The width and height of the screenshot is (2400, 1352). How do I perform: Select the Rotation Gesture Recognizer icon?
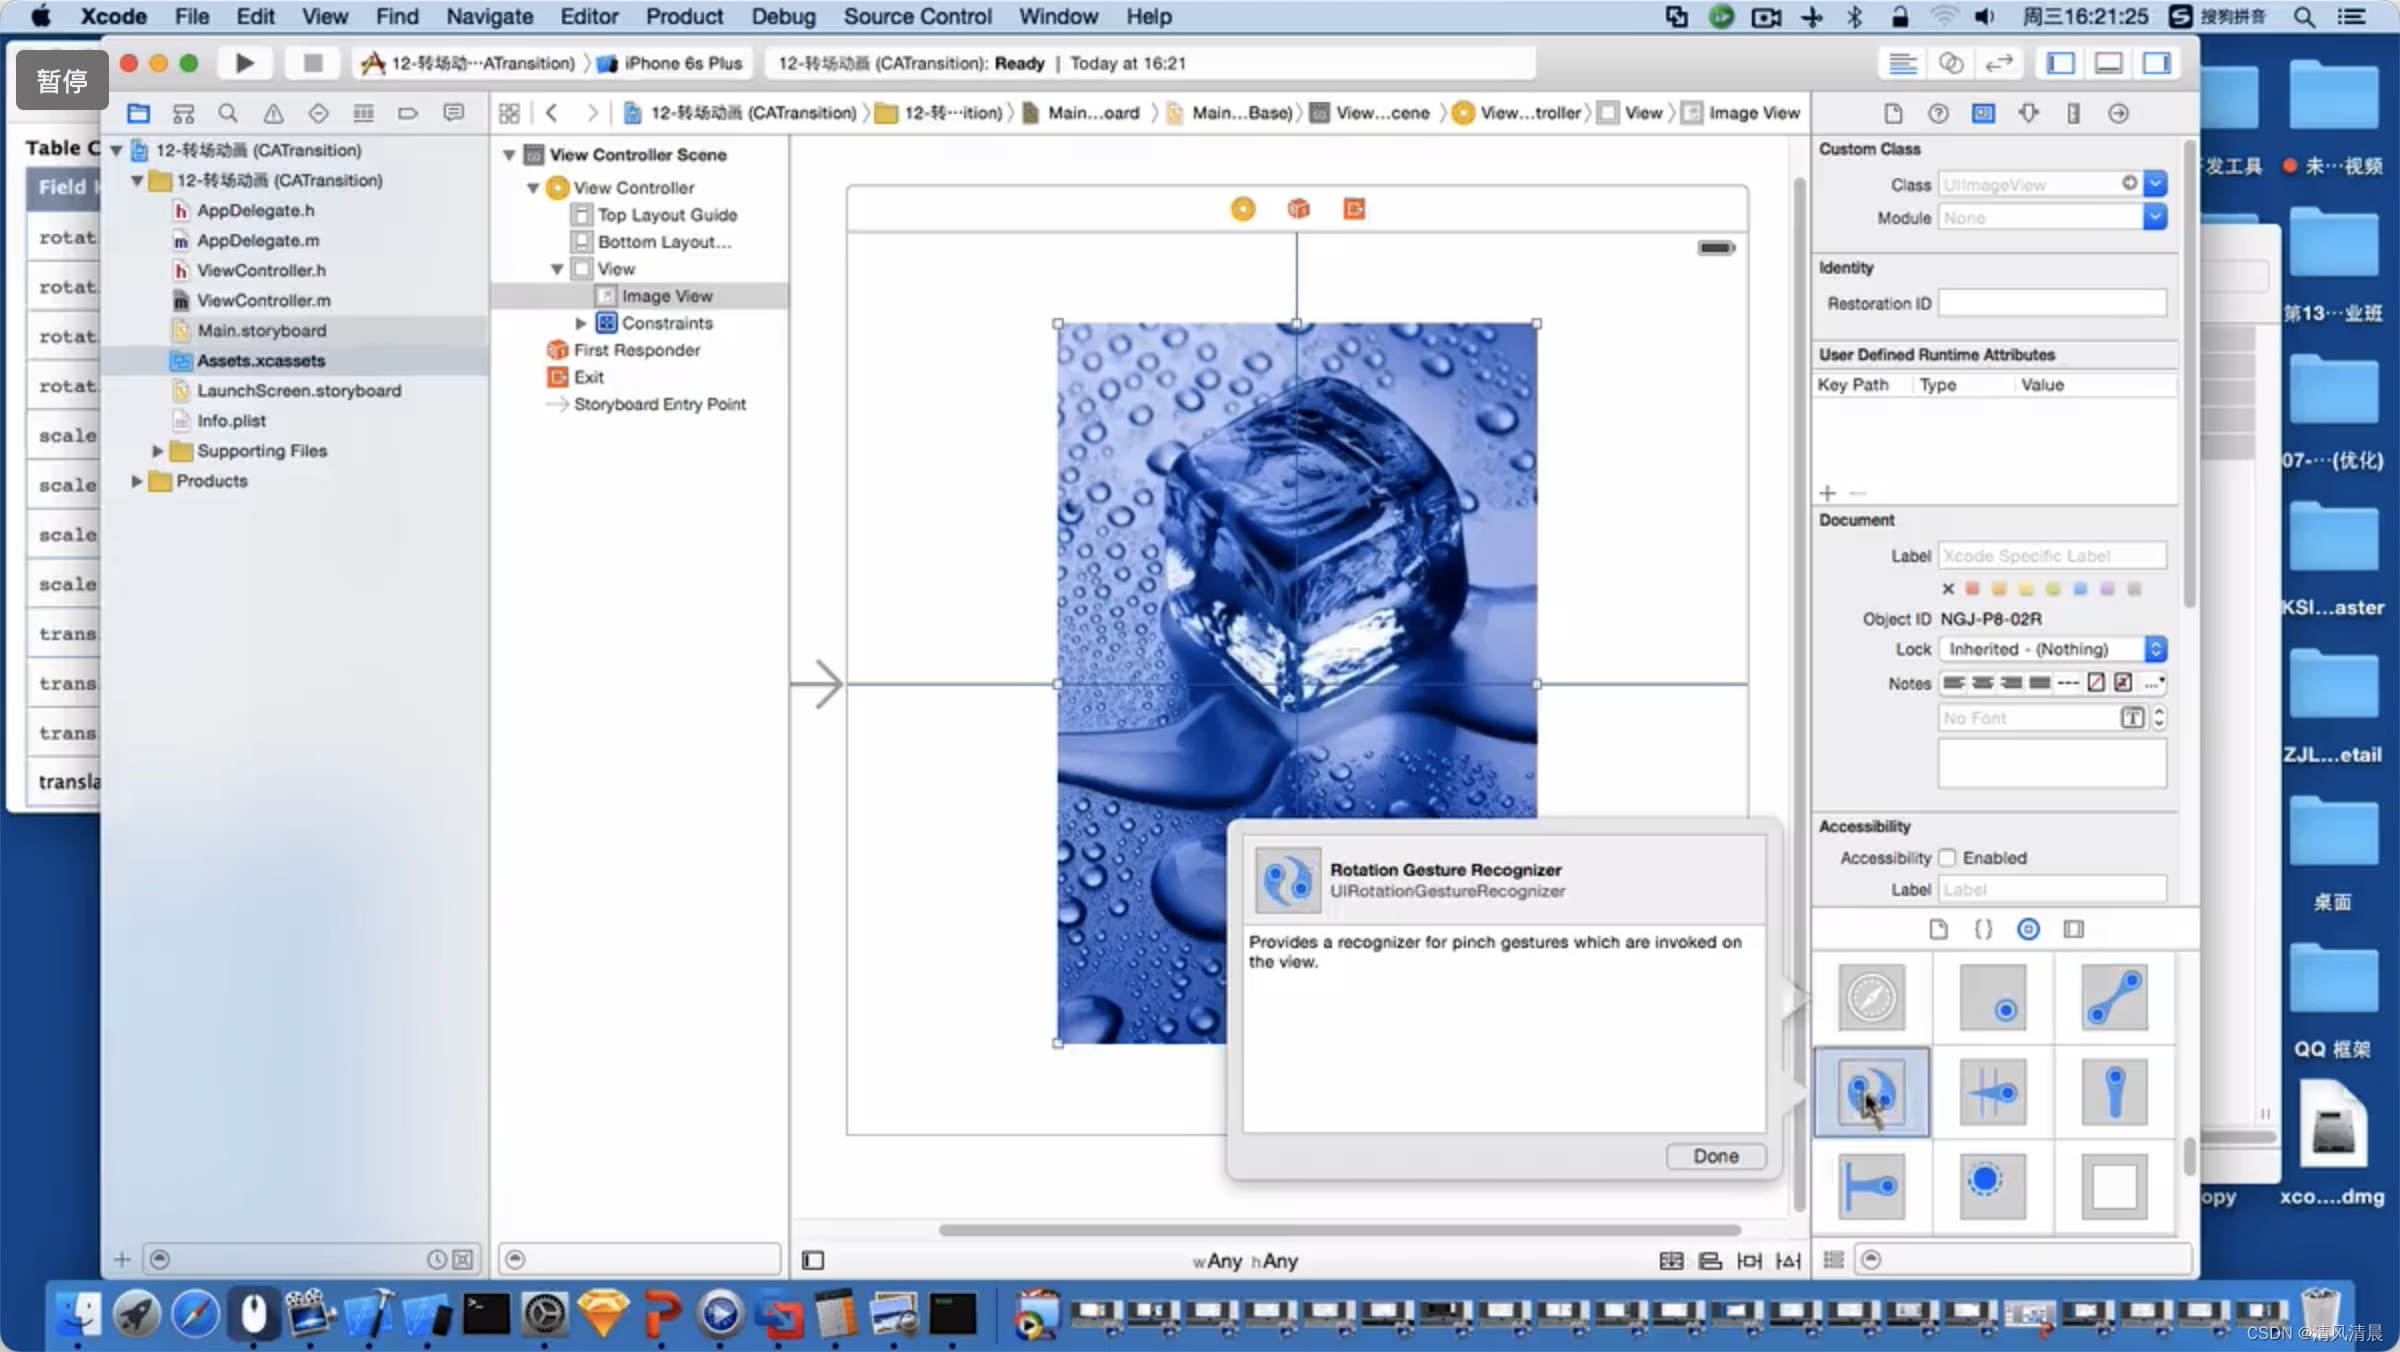(x=1871, y=1090)
